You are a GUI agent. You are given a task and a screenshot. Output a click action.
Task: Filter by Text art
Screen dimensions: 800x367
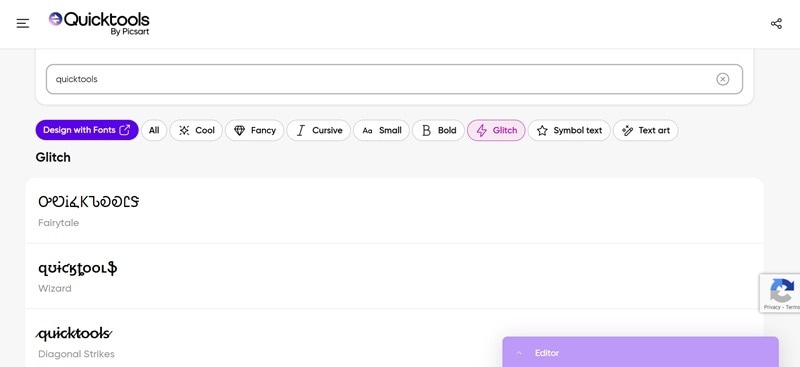pos(645,130)
